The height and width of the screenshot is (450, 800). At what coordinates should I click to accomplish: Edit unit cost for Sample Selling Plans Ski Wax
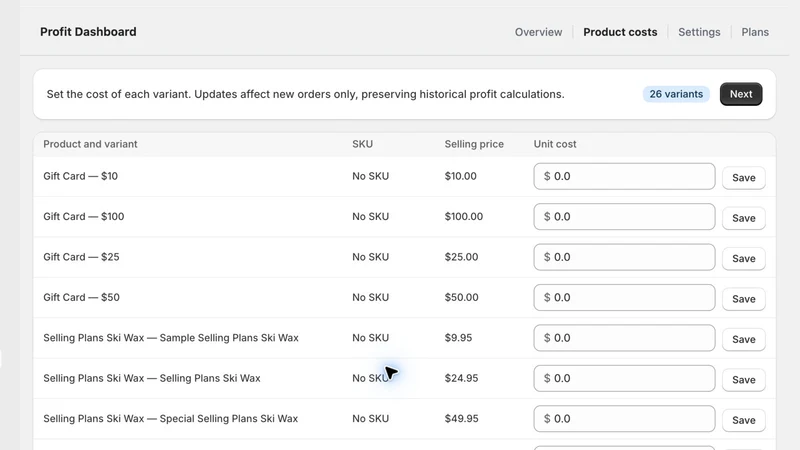pos(624,338)
